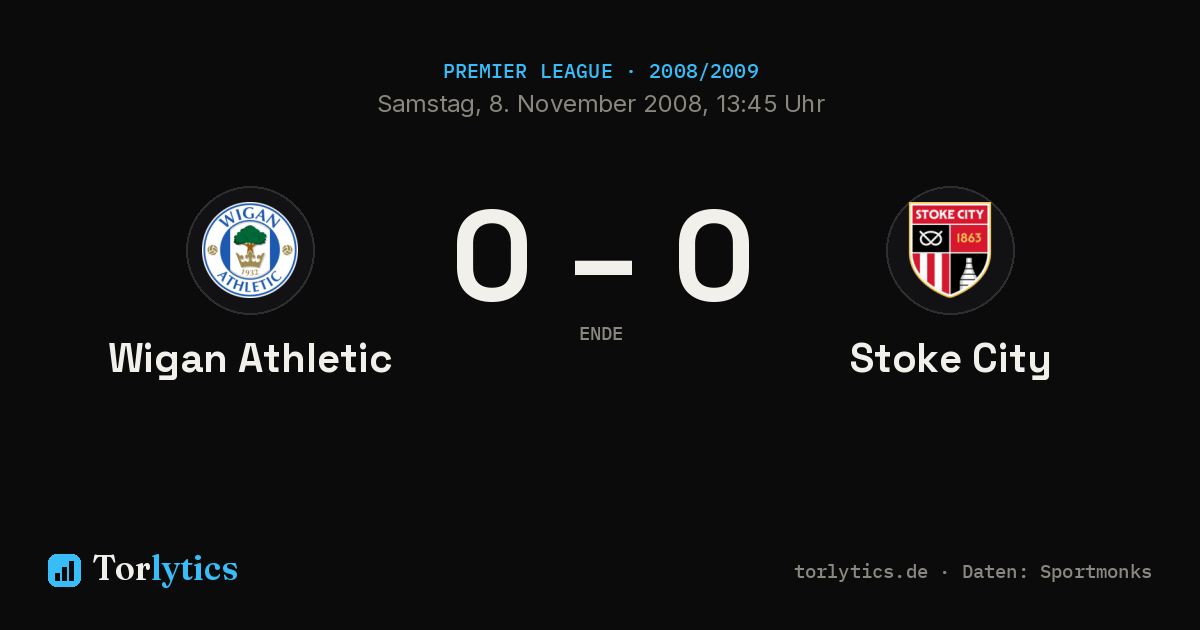Select the Stoke City team name
The image size is (1200, 630).
tap(950, 358)
